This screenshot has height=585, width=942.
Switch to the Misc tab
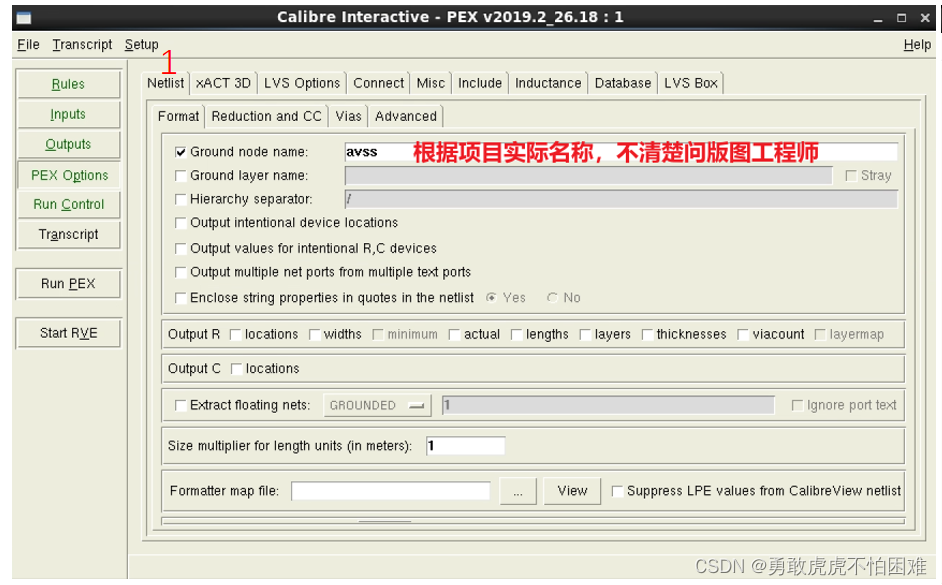point(431,83)
